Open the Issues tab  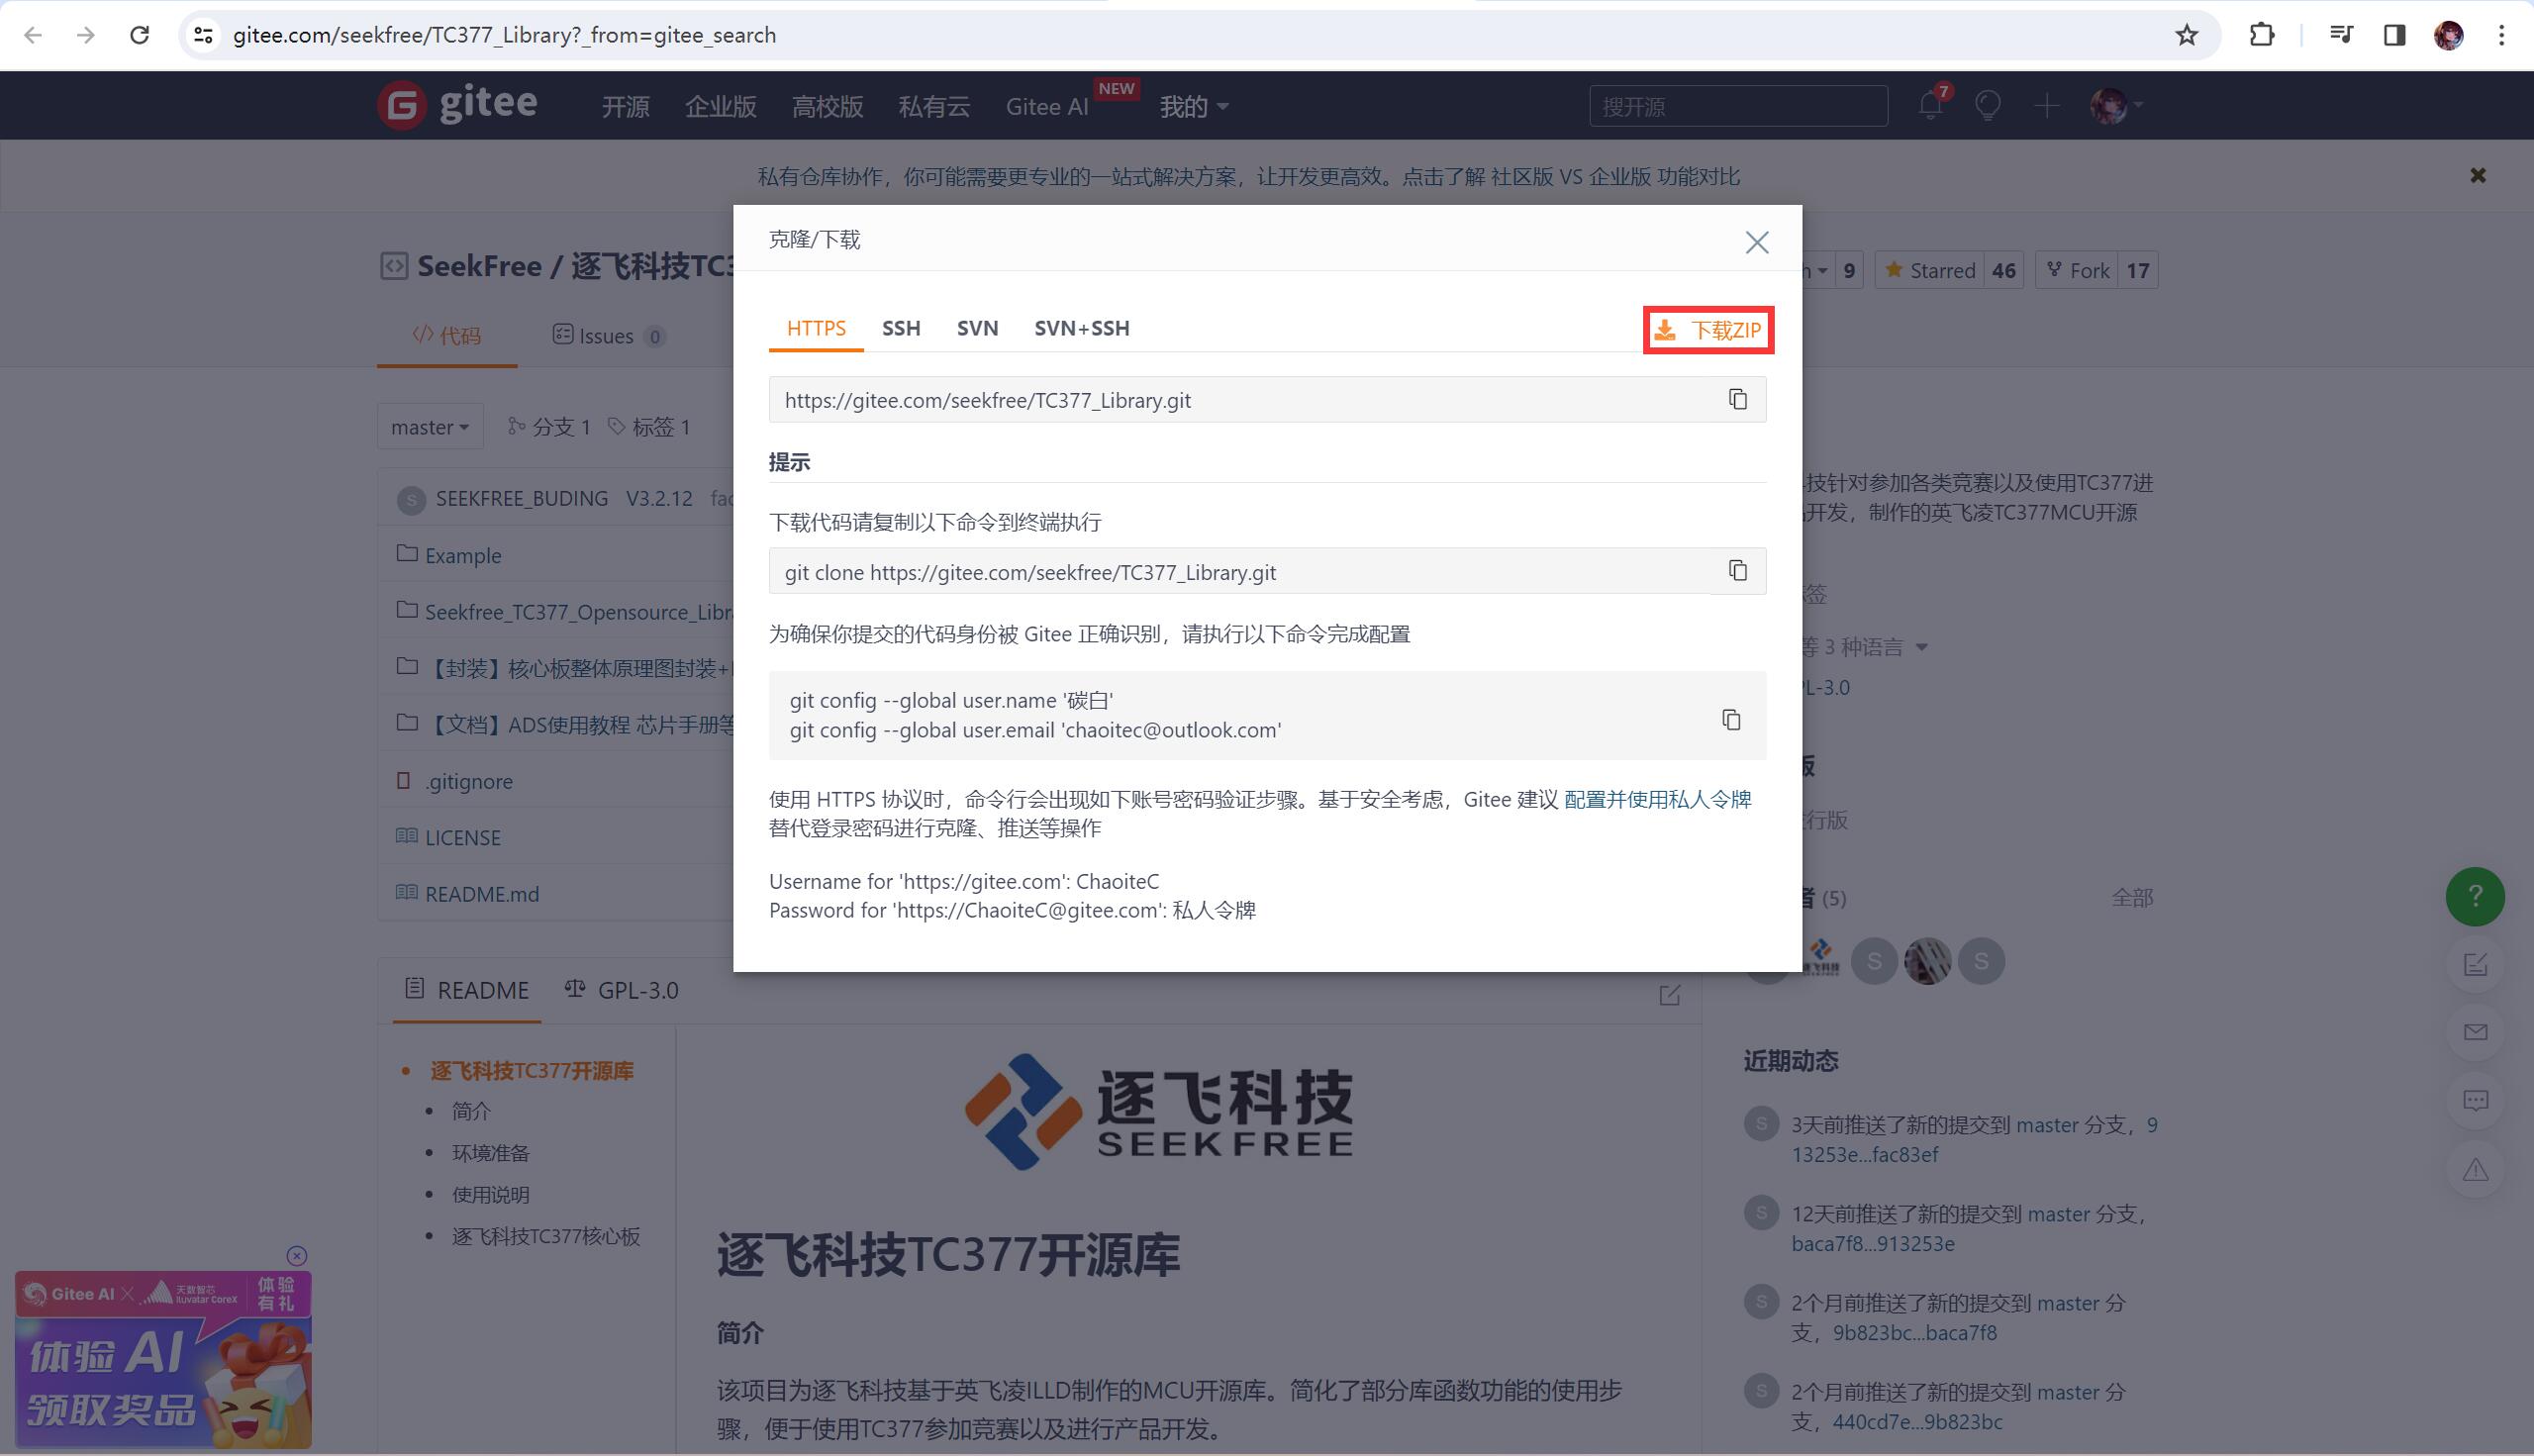[609, 335]
